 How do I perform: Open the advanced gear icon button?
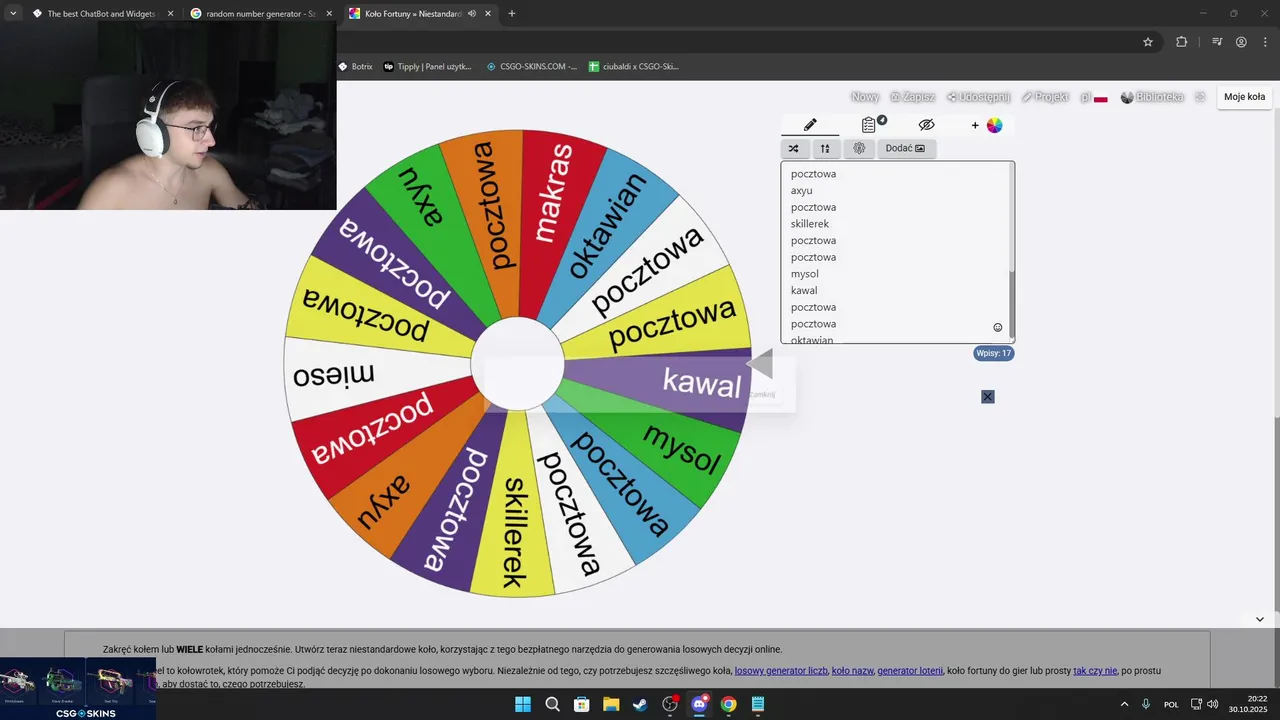859,148
